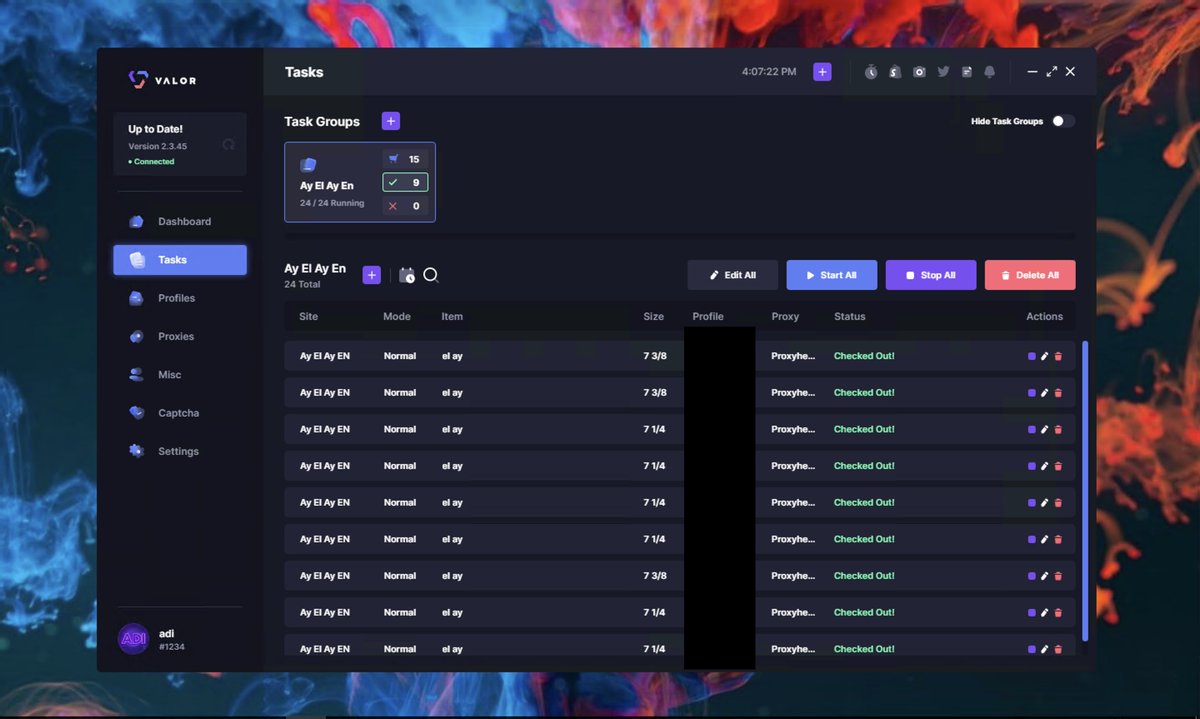Viewport: 1200px width, 719px height.
Task: Click the Twitter icon in the title bar
Action: point(941,71)
